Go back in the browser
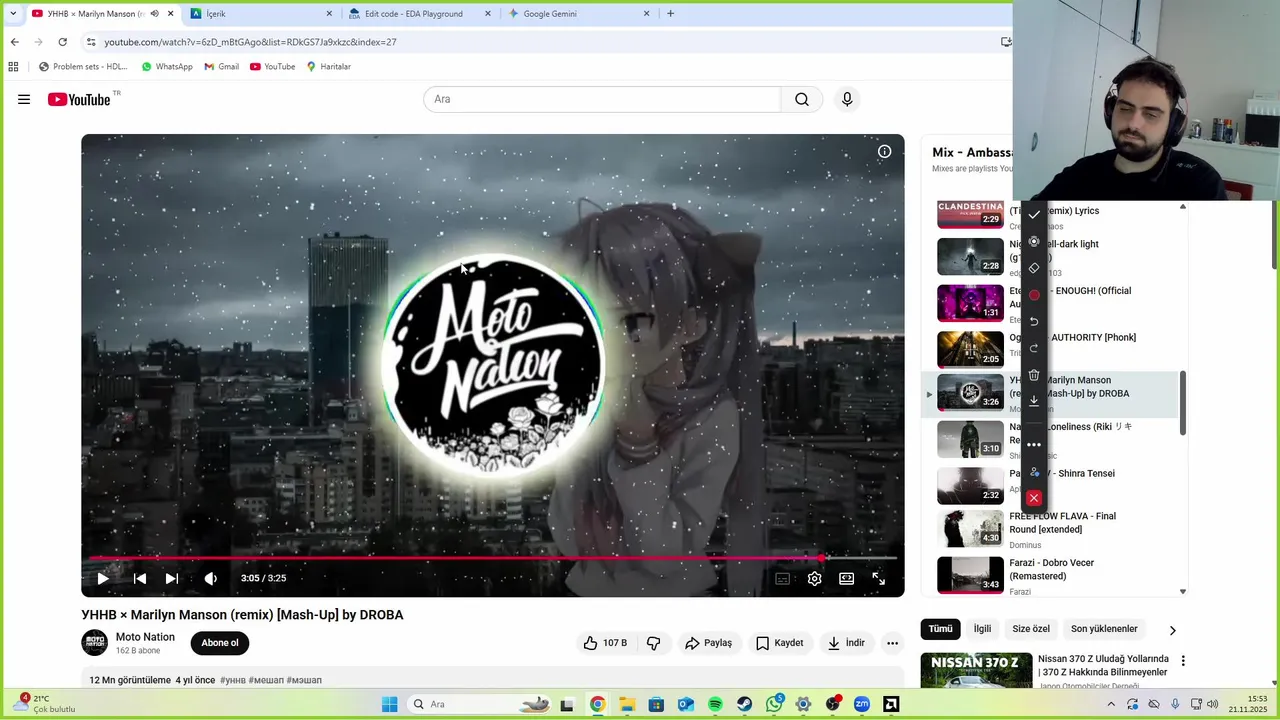 point(14,42)
